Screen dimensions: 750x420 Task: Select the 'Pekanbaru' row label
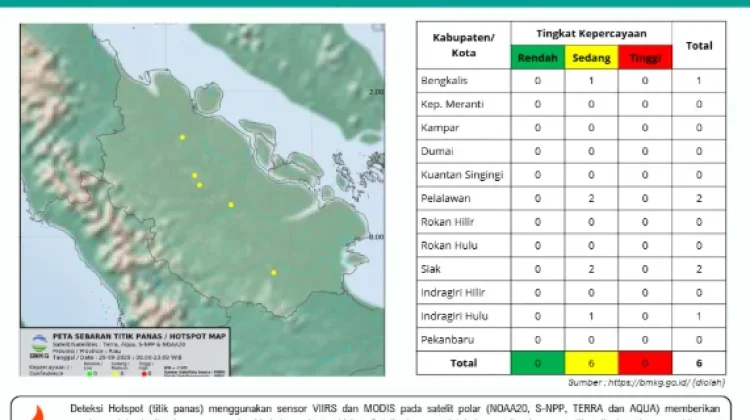point(447,340)
